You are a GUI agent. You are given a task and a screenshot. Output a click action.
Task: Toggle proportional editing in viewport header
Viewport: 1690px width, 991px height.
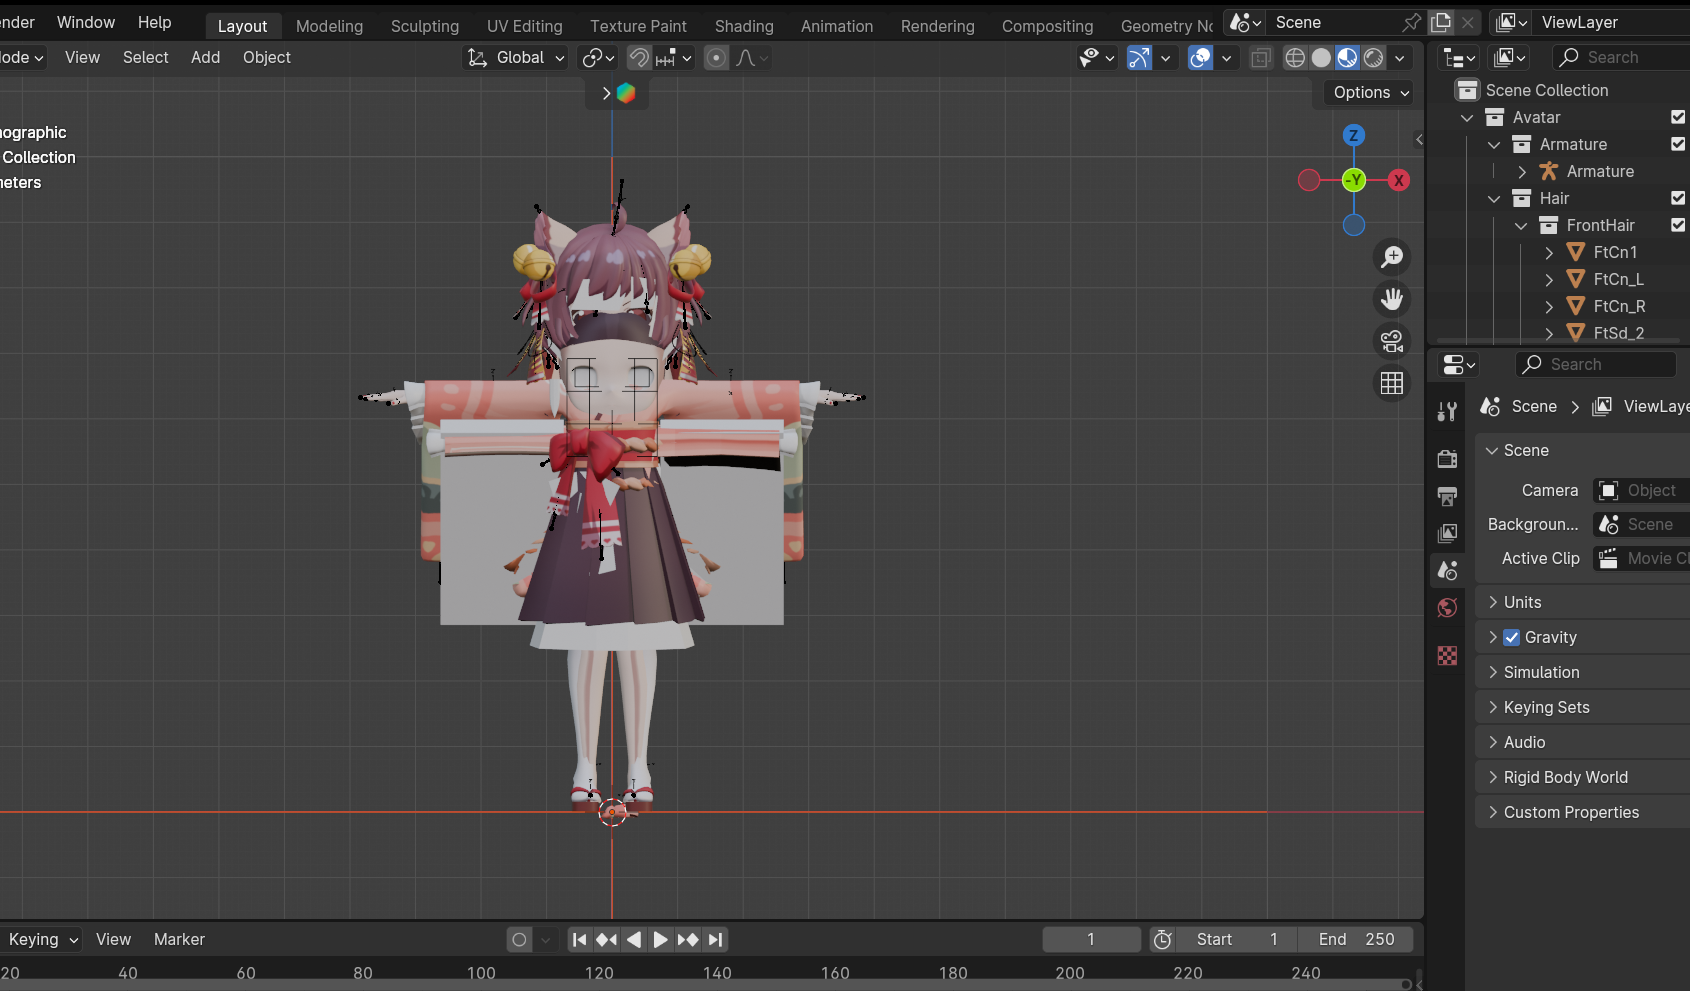tap(716, 58)
